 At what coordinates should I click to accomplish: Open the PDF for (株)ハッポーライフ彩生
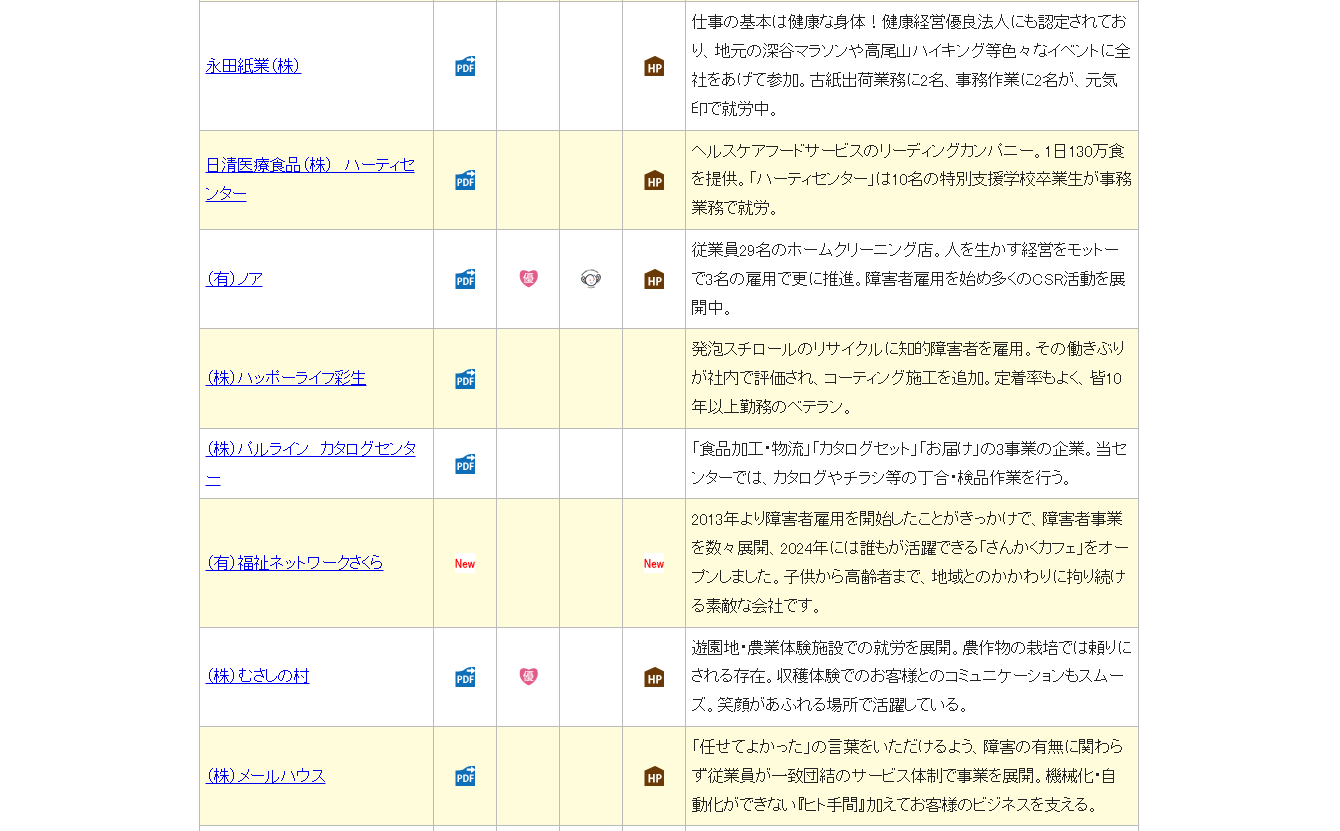pos(465,379)
